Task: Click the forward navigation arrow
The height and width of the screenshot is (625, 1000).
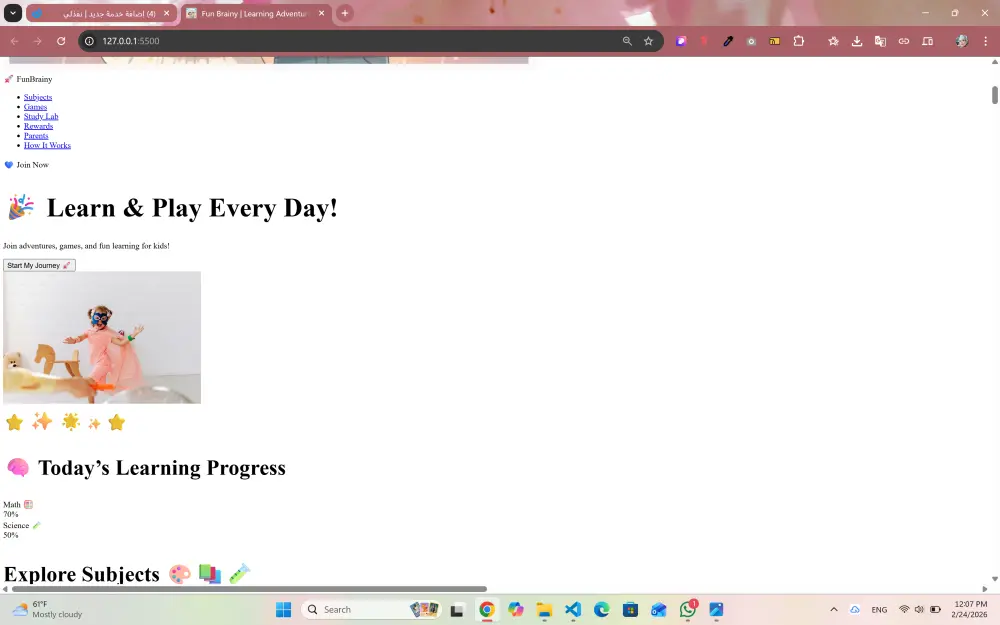Action: 38,41
